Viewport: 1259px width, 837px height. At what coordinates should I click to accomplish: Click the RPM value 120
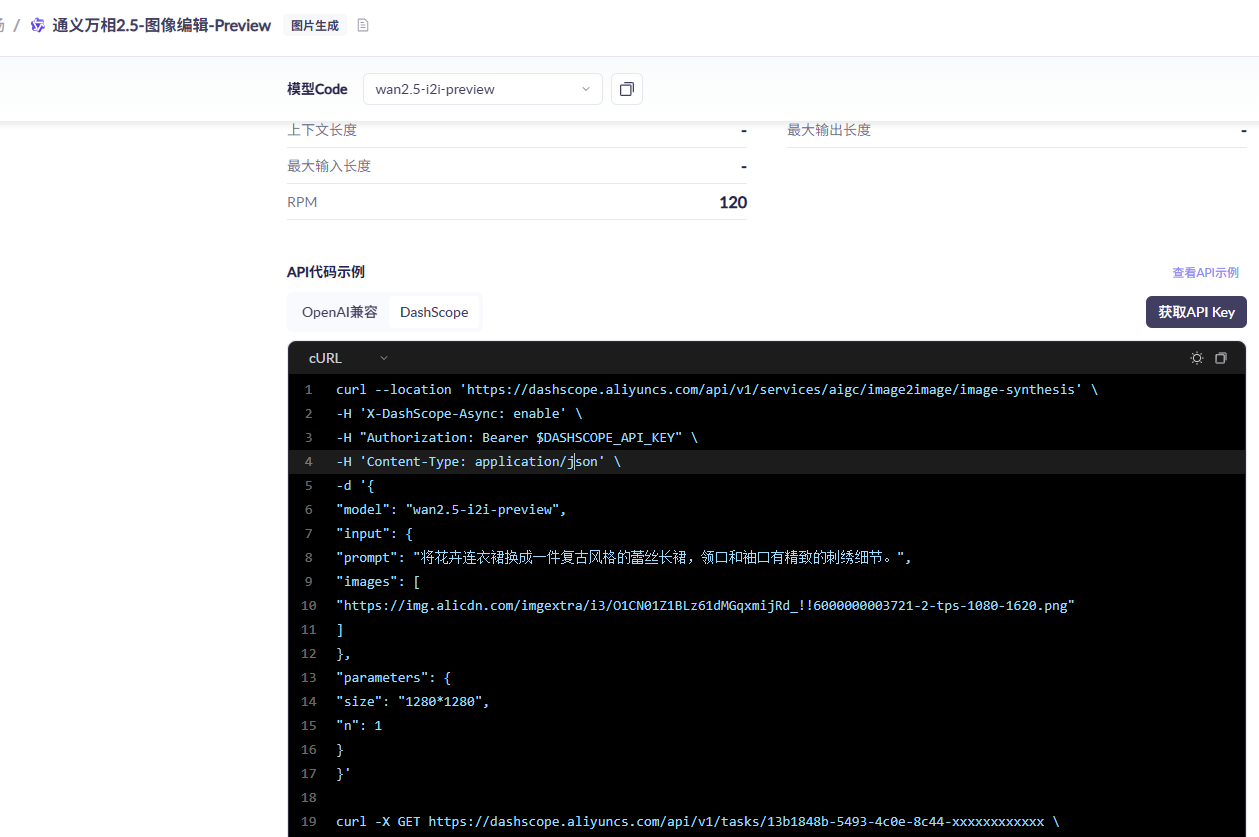(x=732, y=202)
